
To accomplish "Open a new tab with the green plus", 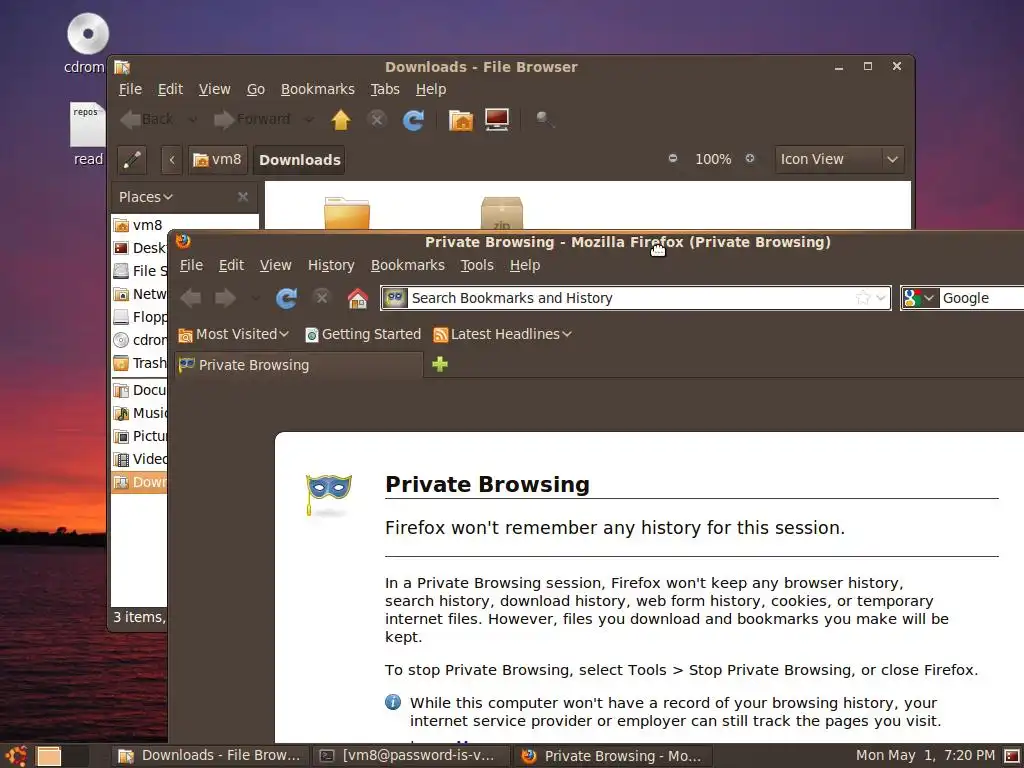I will click(x=440, y=364).
